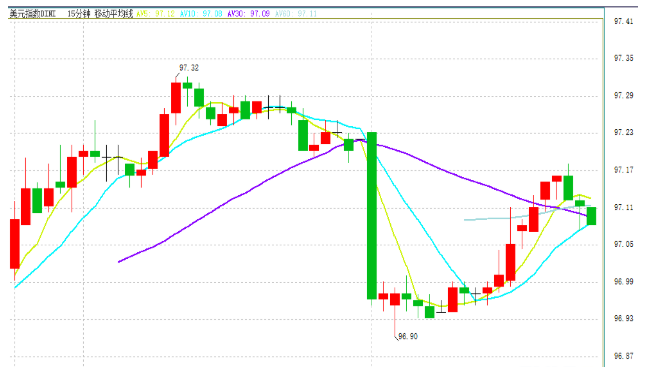This screenshot has height=367, width=646.
Task: Click the 97.32 high price marker
Action: (189, 68)
